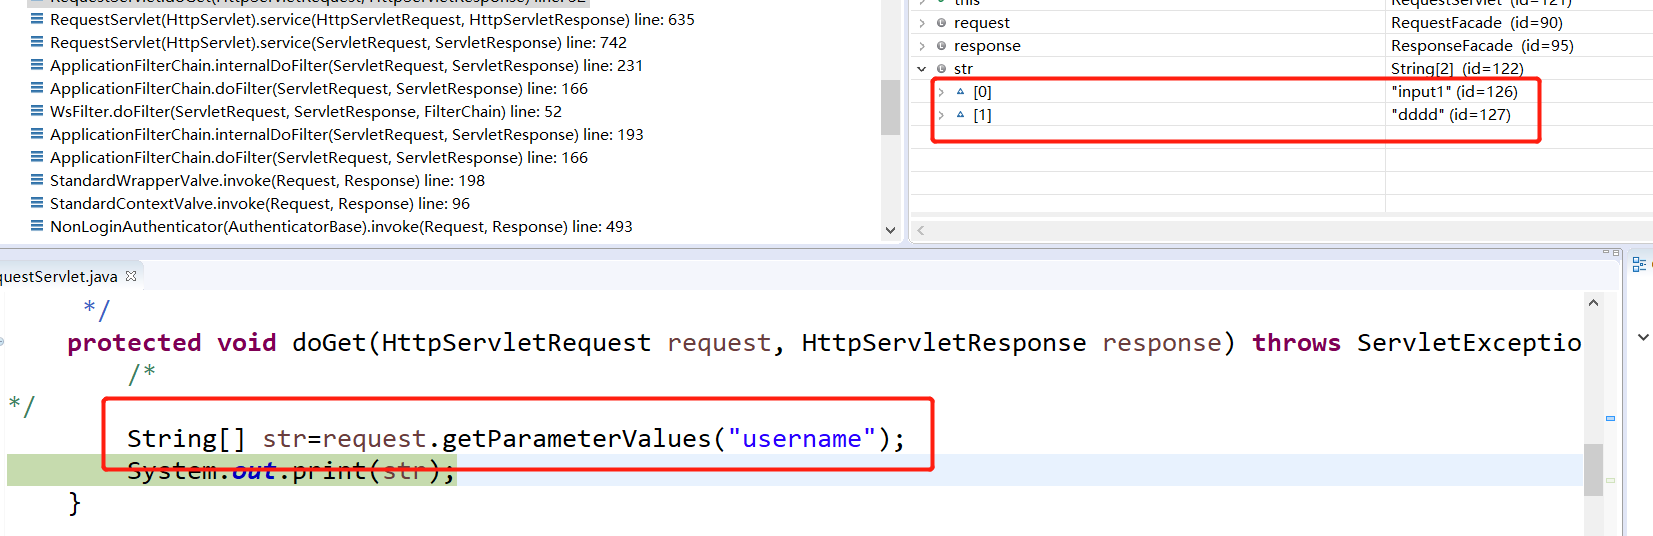Close the RequestServlet.java editor tab
1653x536 pixels.
click(x=131, y=276)
